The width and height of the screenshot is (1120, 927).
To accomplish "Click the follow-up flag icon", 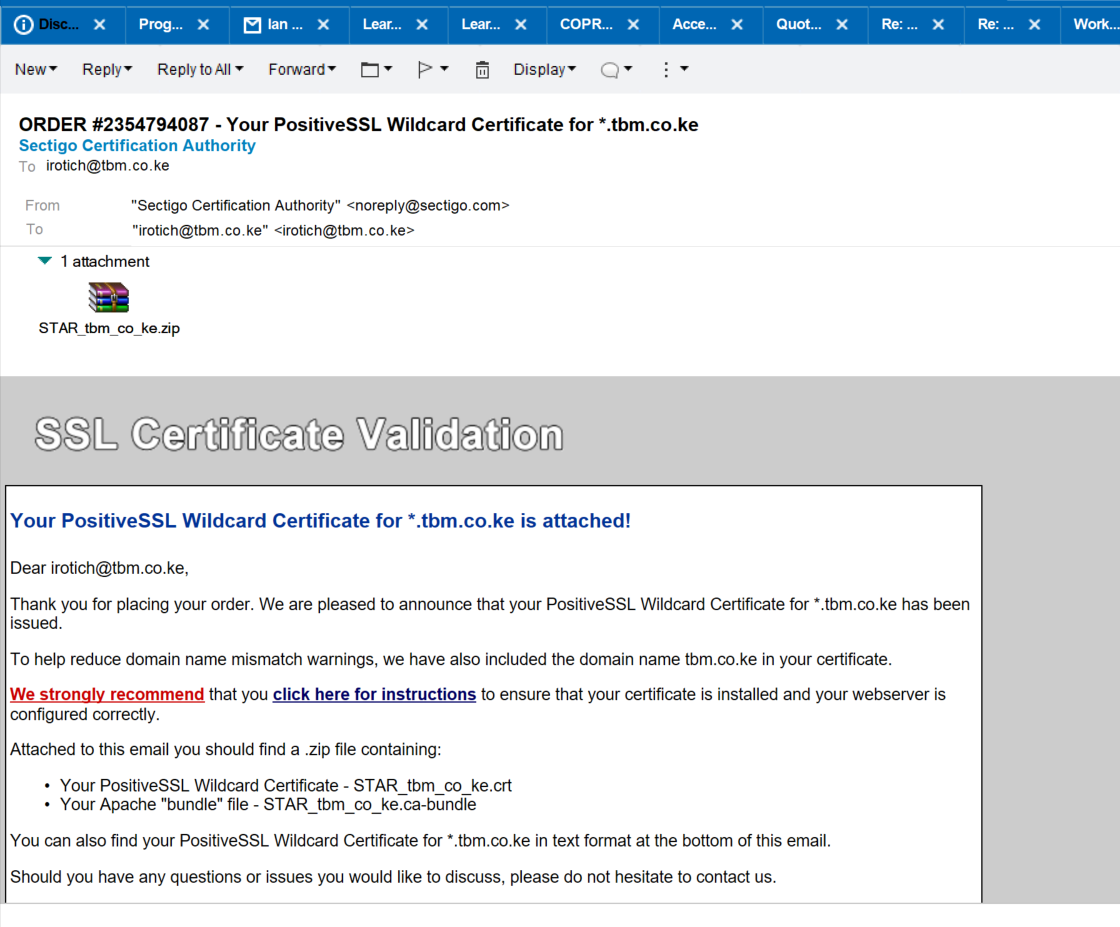I will click(x=432, y=69).
